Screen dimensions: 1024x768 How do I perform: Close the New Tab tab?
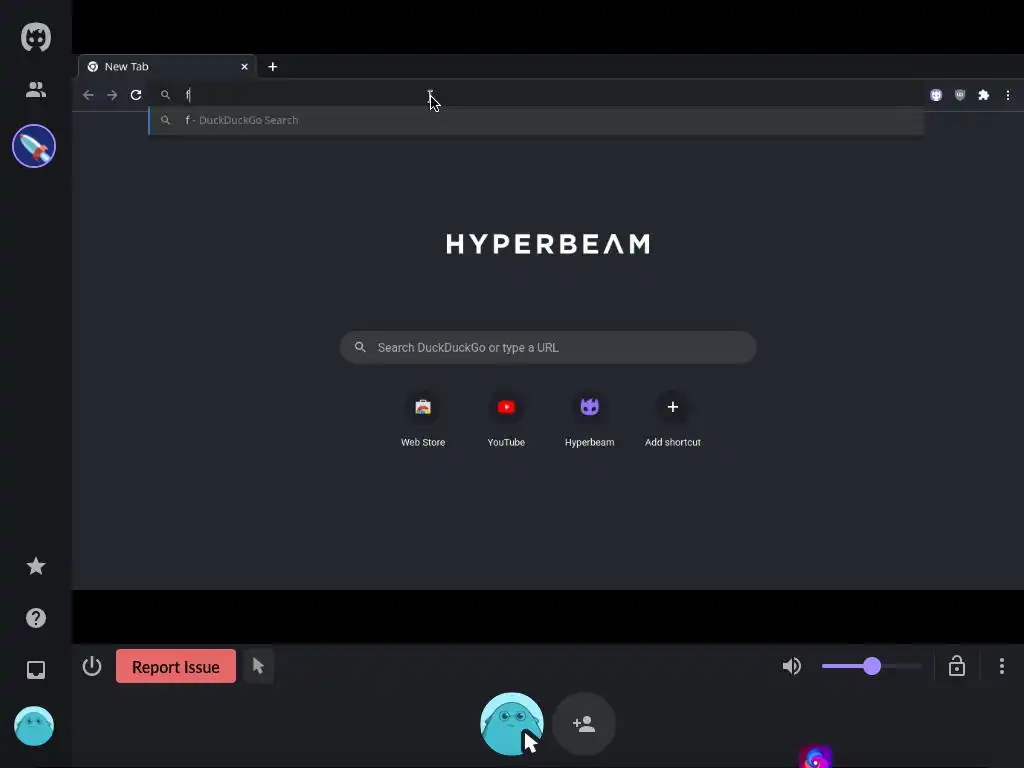pyautogui.click(x=244, y=67)
